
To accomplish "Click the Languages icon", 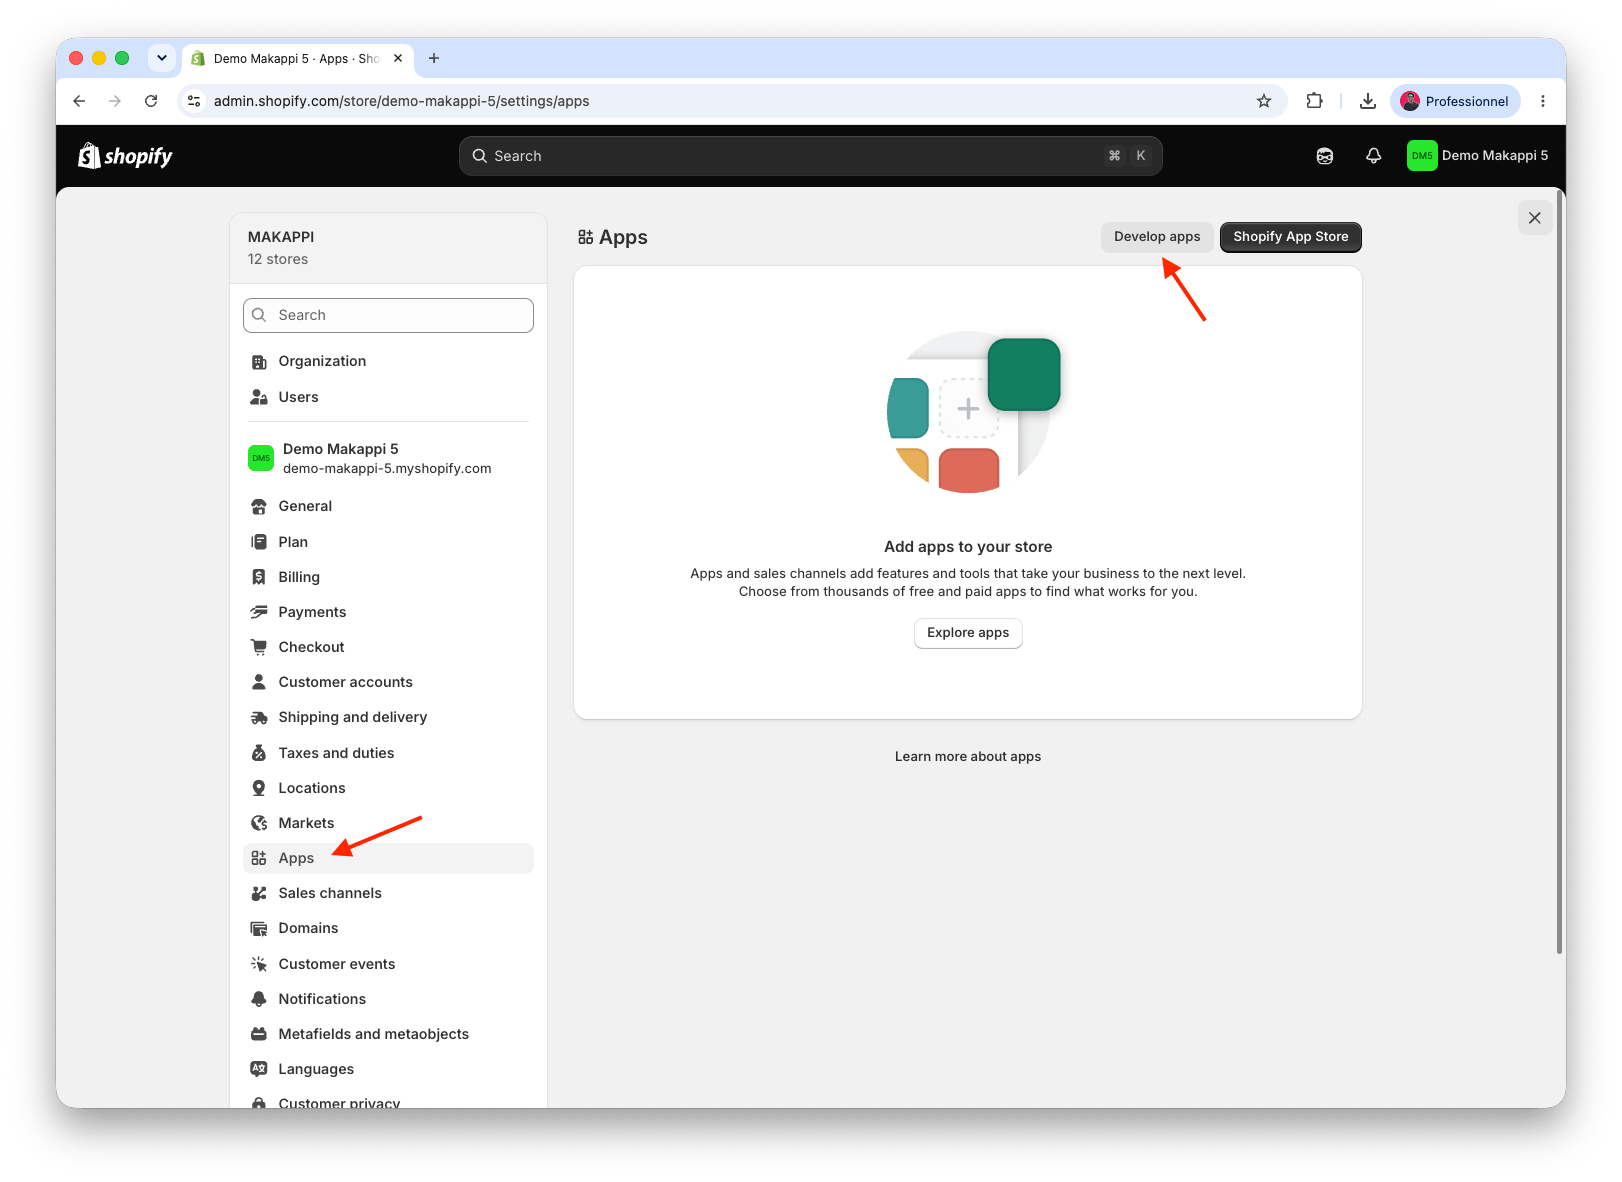I will tap(259, 1069).
